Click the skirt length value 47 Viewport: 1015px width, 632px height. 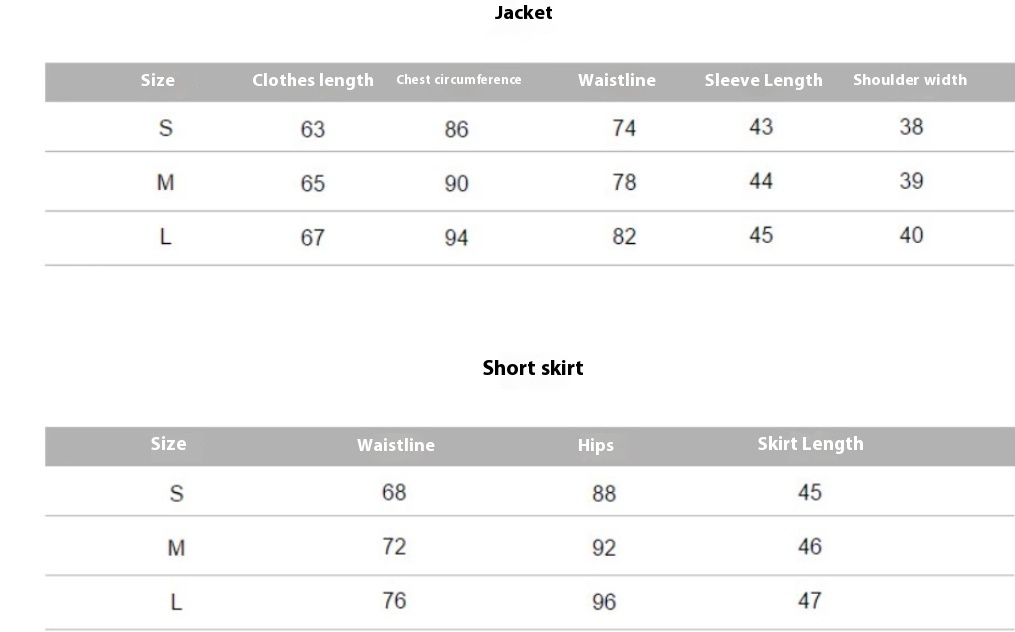810,600
